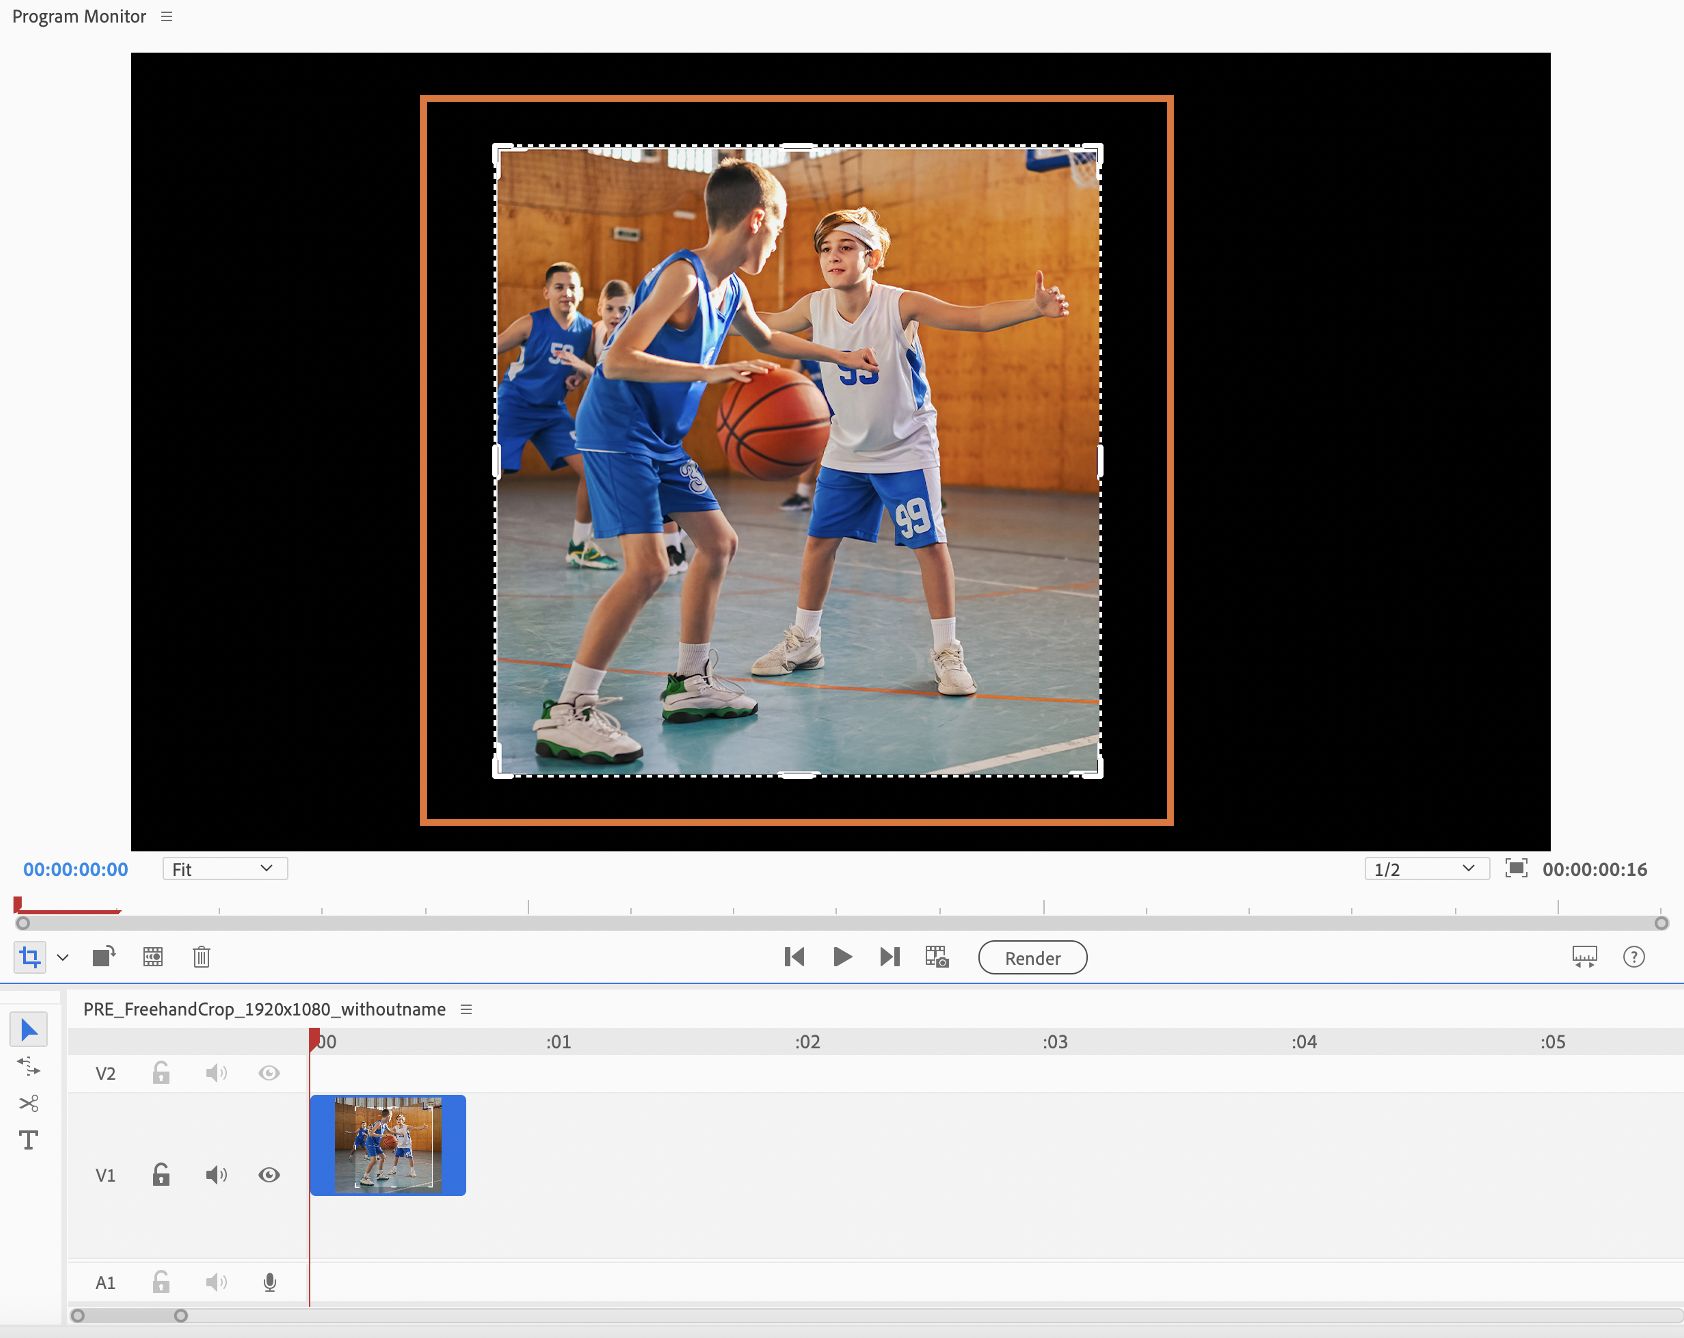This screenshot has height=1338, width=1684.
Task: Click the trash delete icon
Action: tap(201, 957)
